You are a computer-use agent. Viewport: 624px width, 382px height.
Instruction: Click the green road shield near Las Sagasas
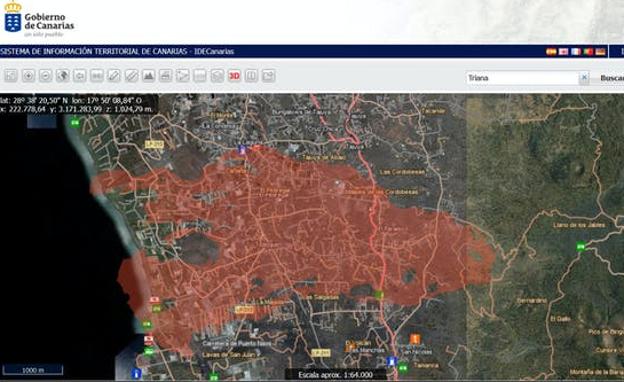[378, 295]
